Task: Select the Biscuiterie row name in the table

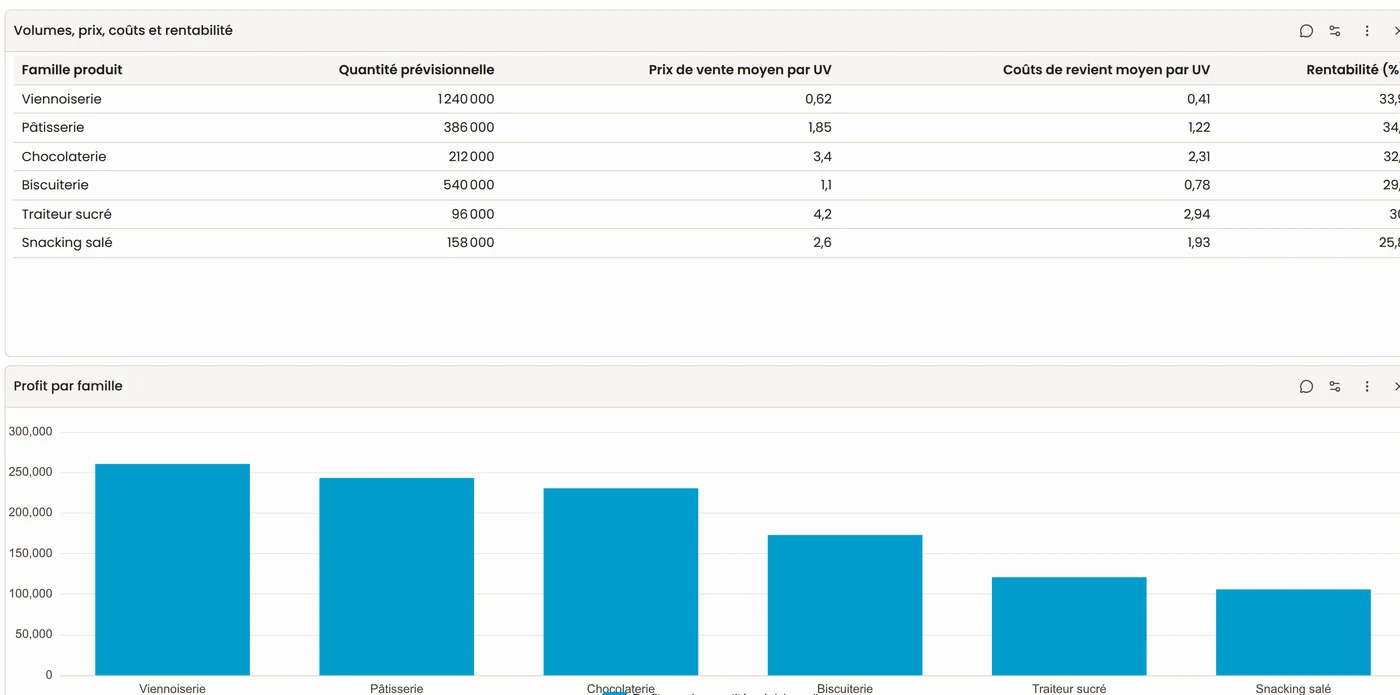Action: pyautogui.click(x=55, y=185)
